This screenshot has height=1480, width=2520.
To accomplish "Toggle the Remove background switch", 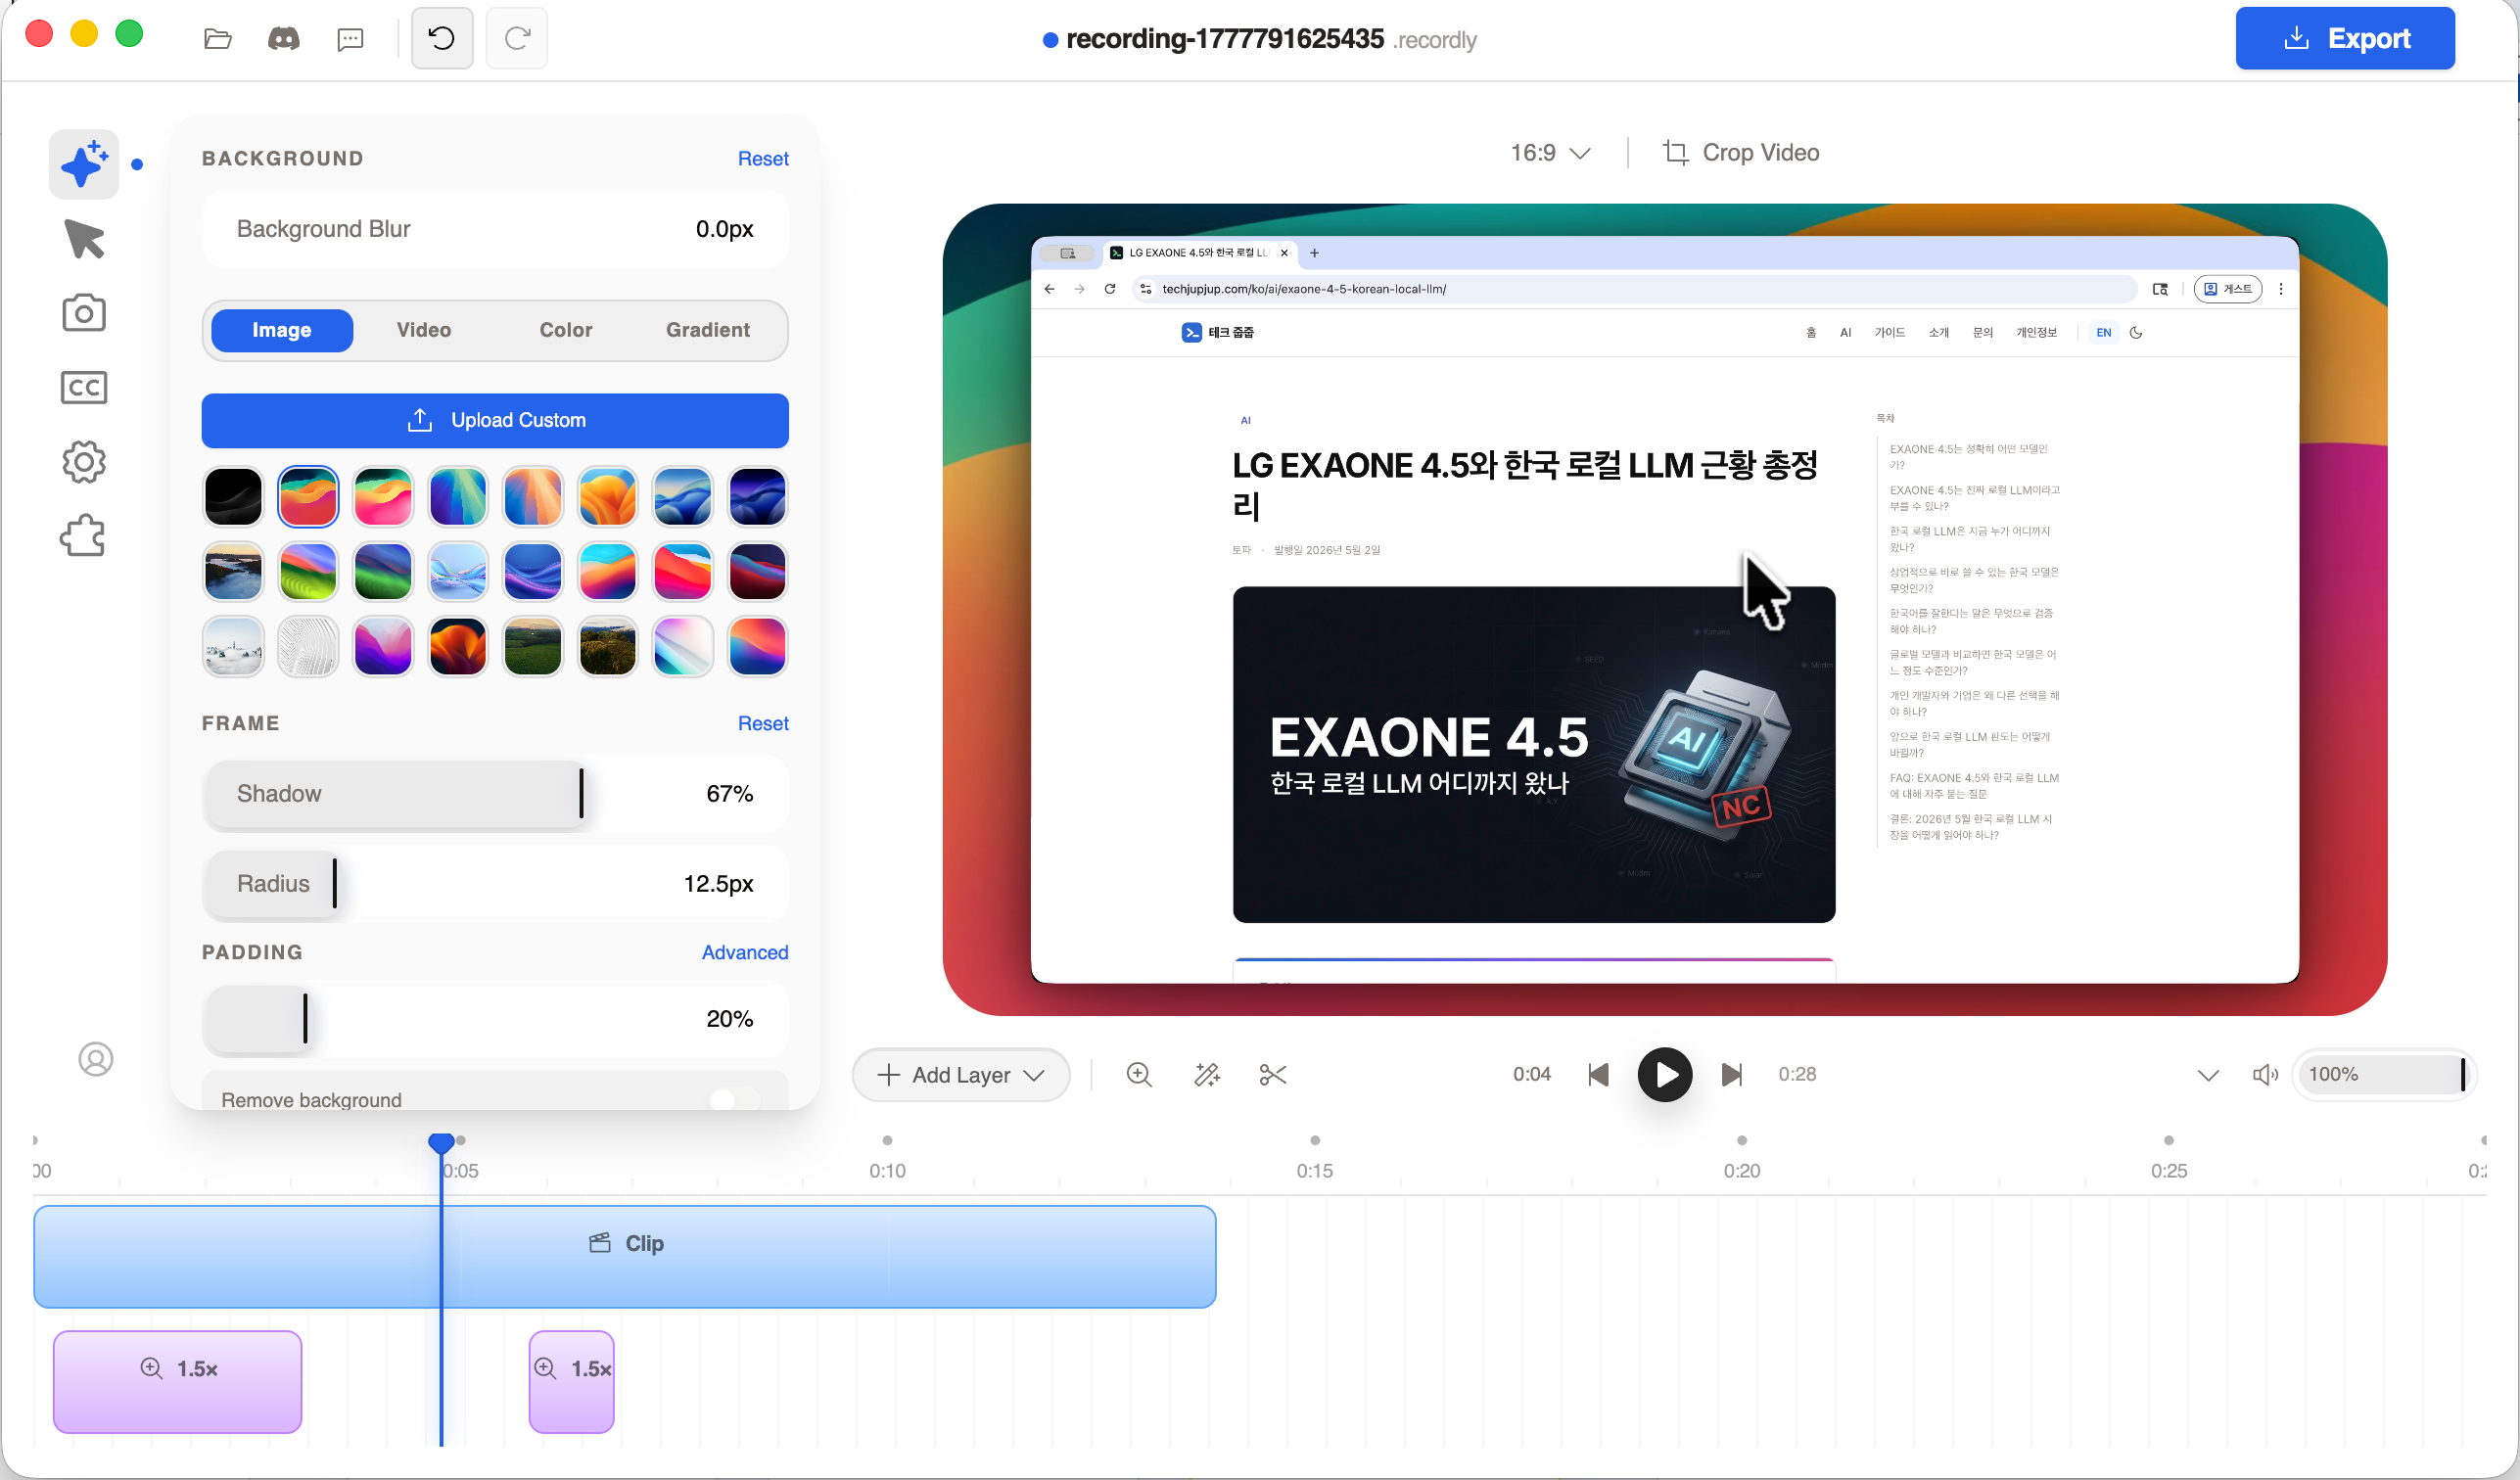I will (735, 1100).
